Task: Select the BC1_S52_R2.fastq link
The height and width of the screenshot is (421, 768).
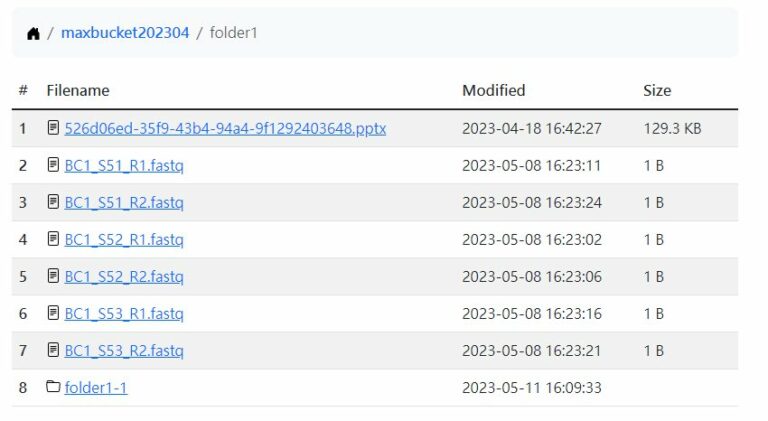Action: pos(124,276)
